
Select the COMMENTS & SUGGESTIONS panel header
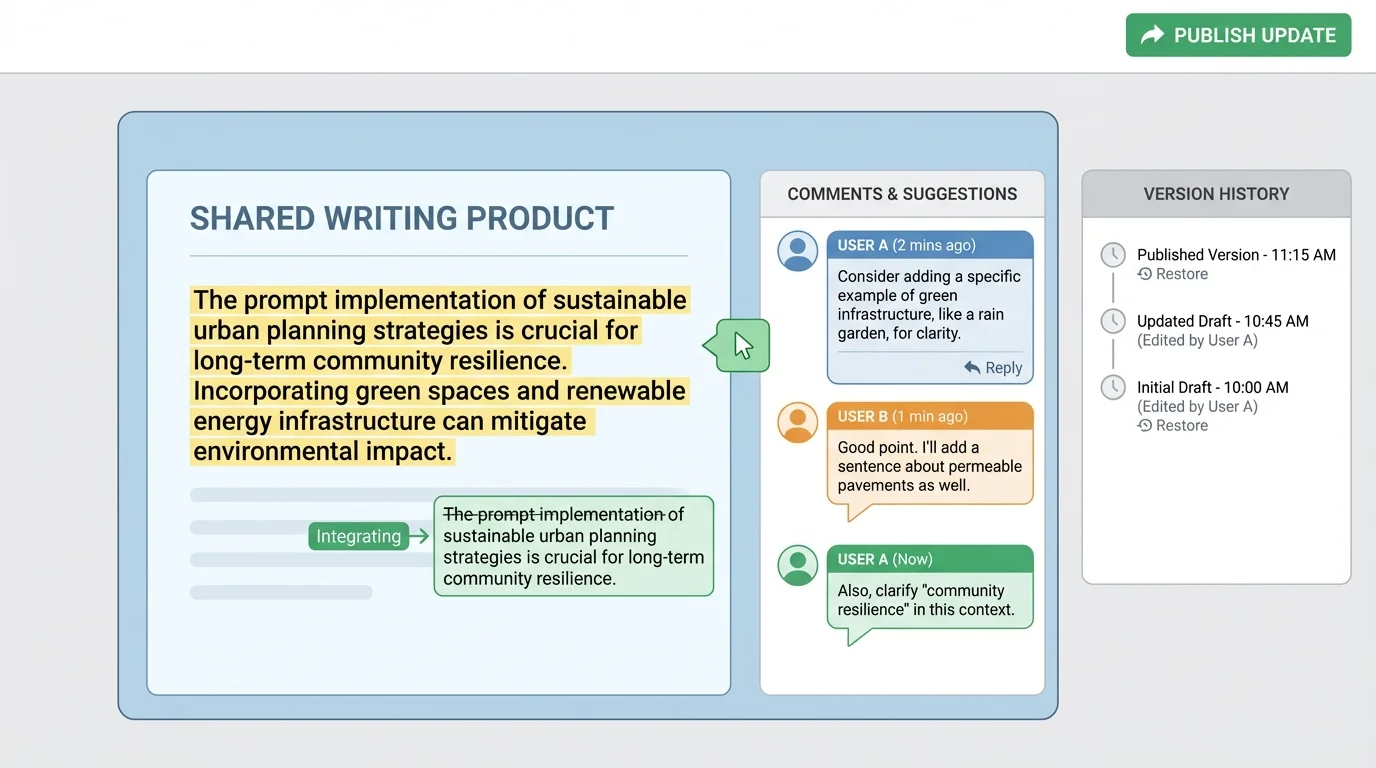902,193
